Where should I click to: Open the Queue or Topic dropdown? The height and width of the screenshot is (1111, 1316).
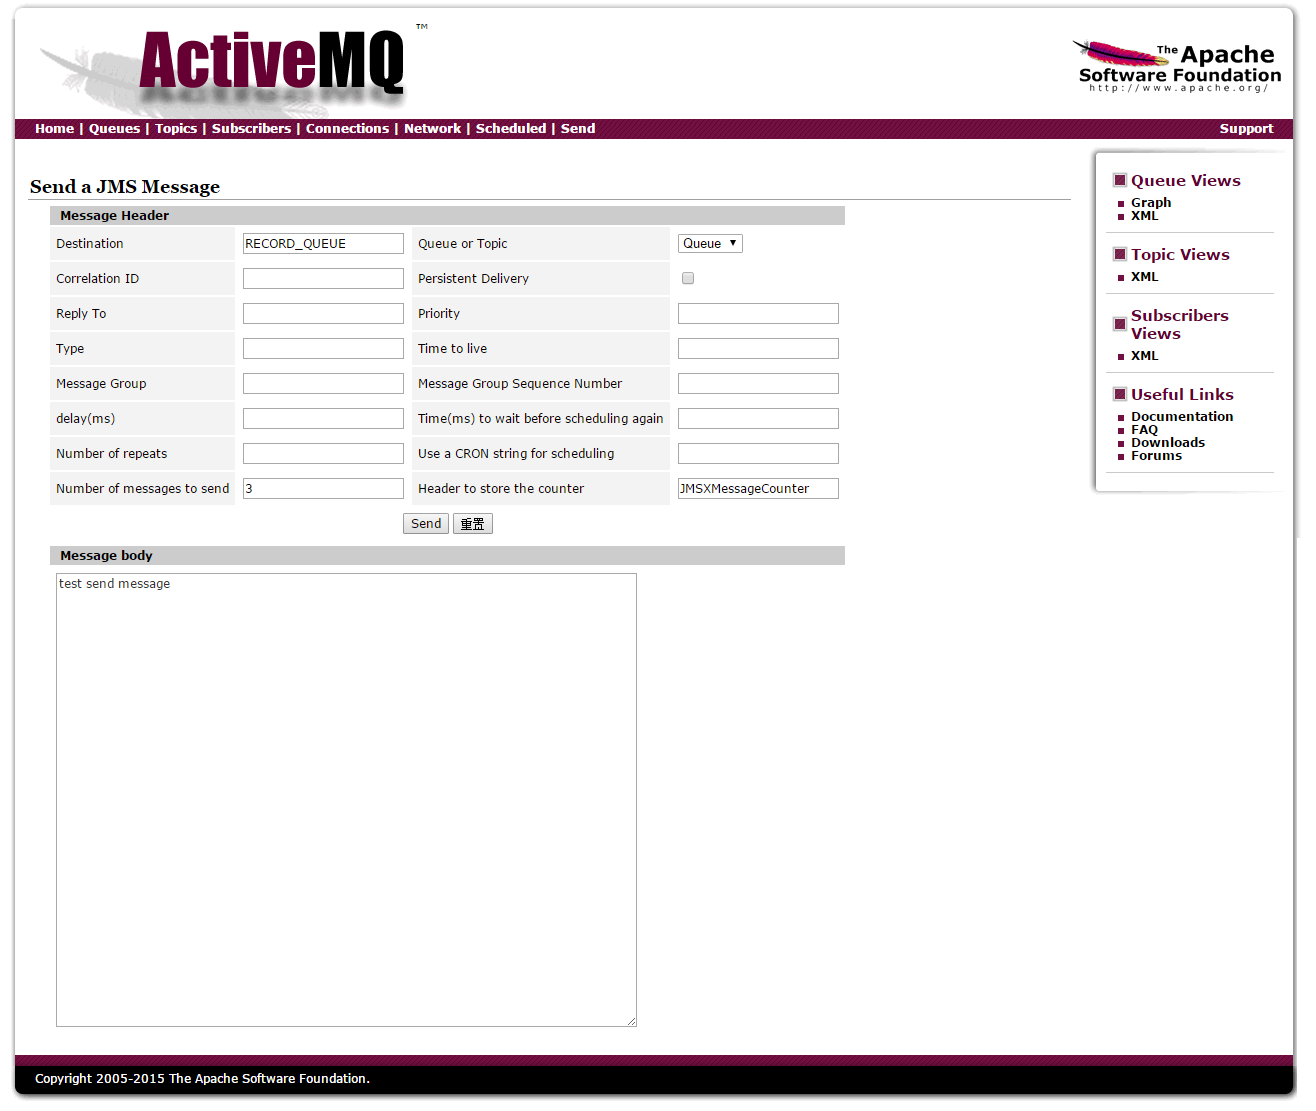click(710, 243)
